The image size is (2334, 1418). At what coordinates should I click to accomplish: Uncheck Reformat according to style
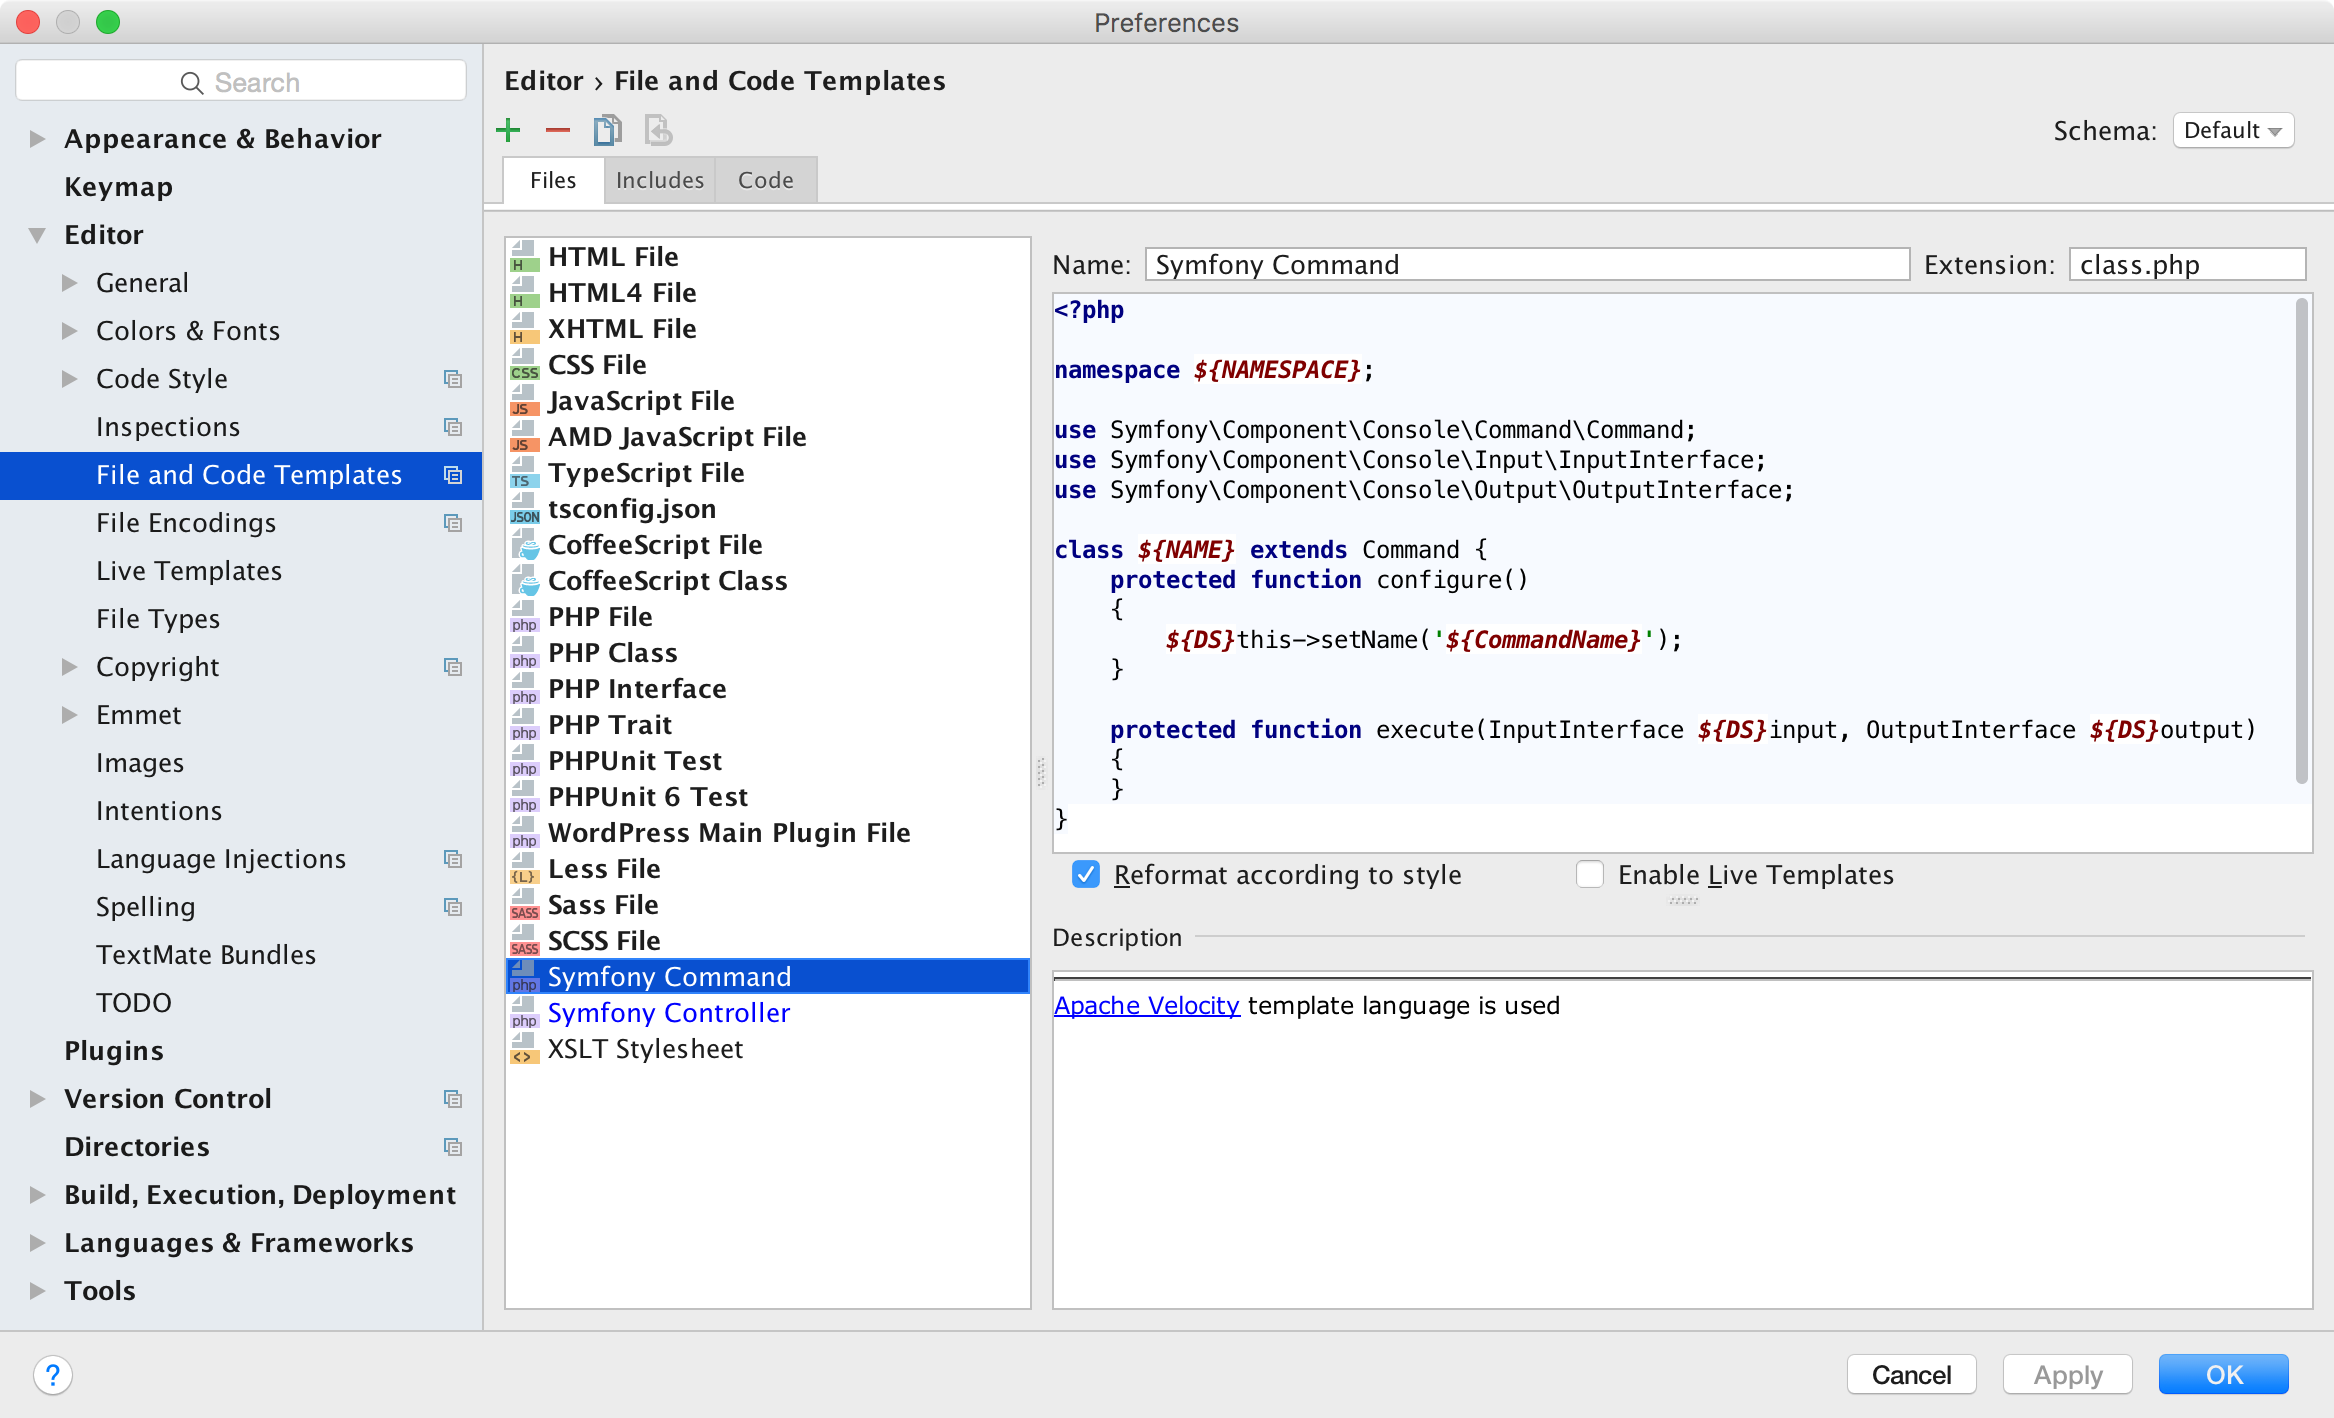coord(1086,875)
